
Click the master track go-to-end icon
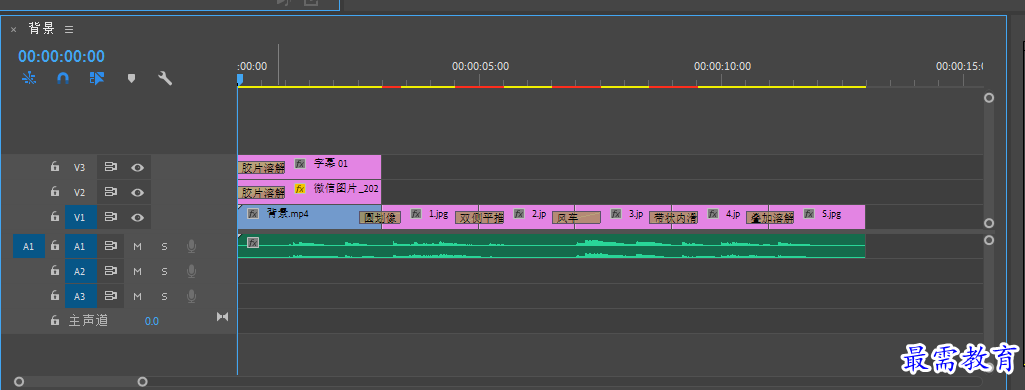[222, 317]
